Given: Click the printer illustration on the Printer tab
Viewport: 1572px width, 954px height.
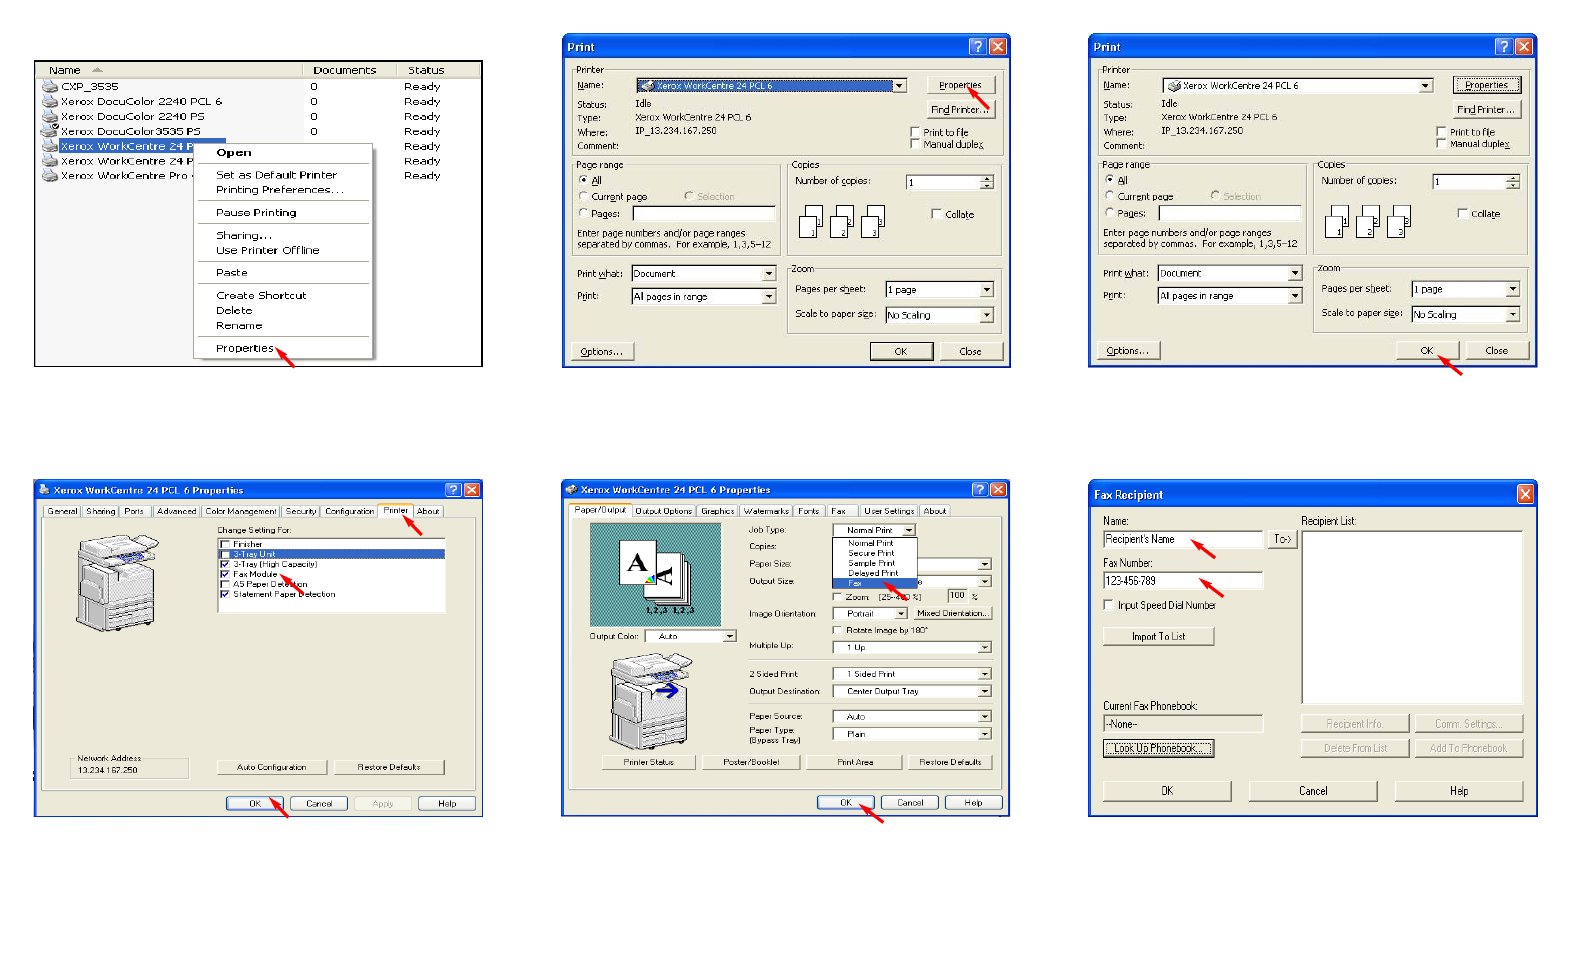Looking at the screenshot, I should click(x=117, y=582).
